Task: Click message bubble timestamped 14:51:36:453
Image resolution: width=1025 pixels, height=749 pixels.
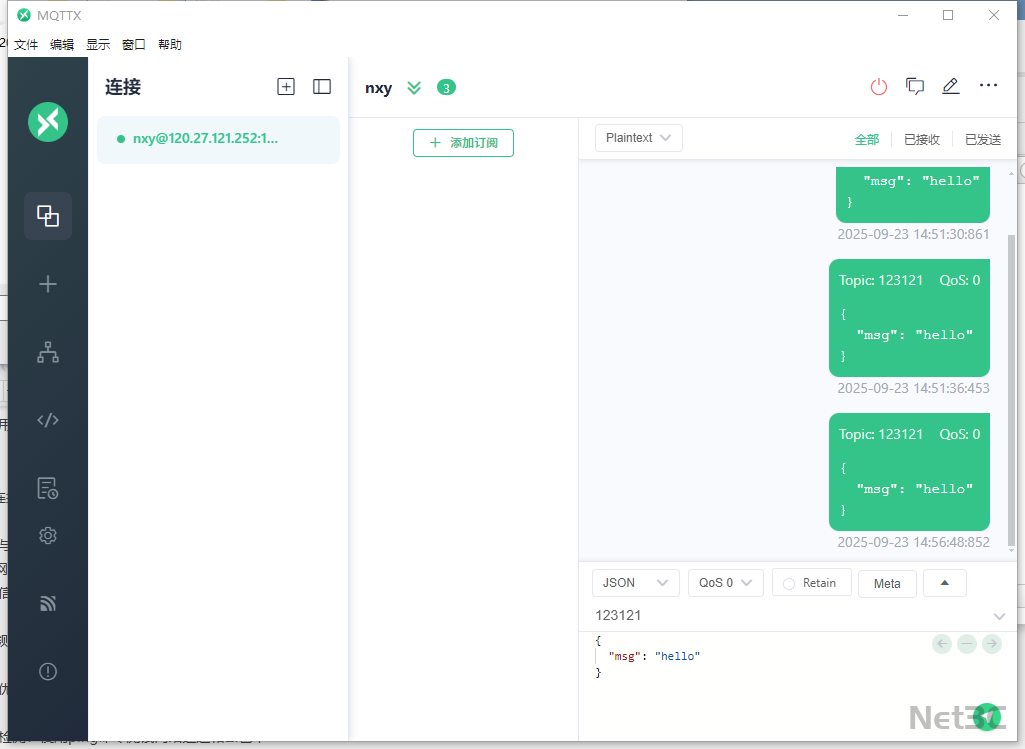Action: [909, 318]
